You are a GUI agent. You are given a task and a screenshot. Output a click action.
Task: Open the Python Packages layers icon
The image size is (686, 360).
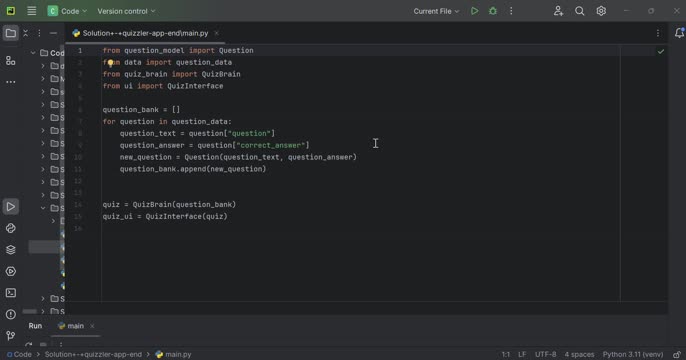10,249
